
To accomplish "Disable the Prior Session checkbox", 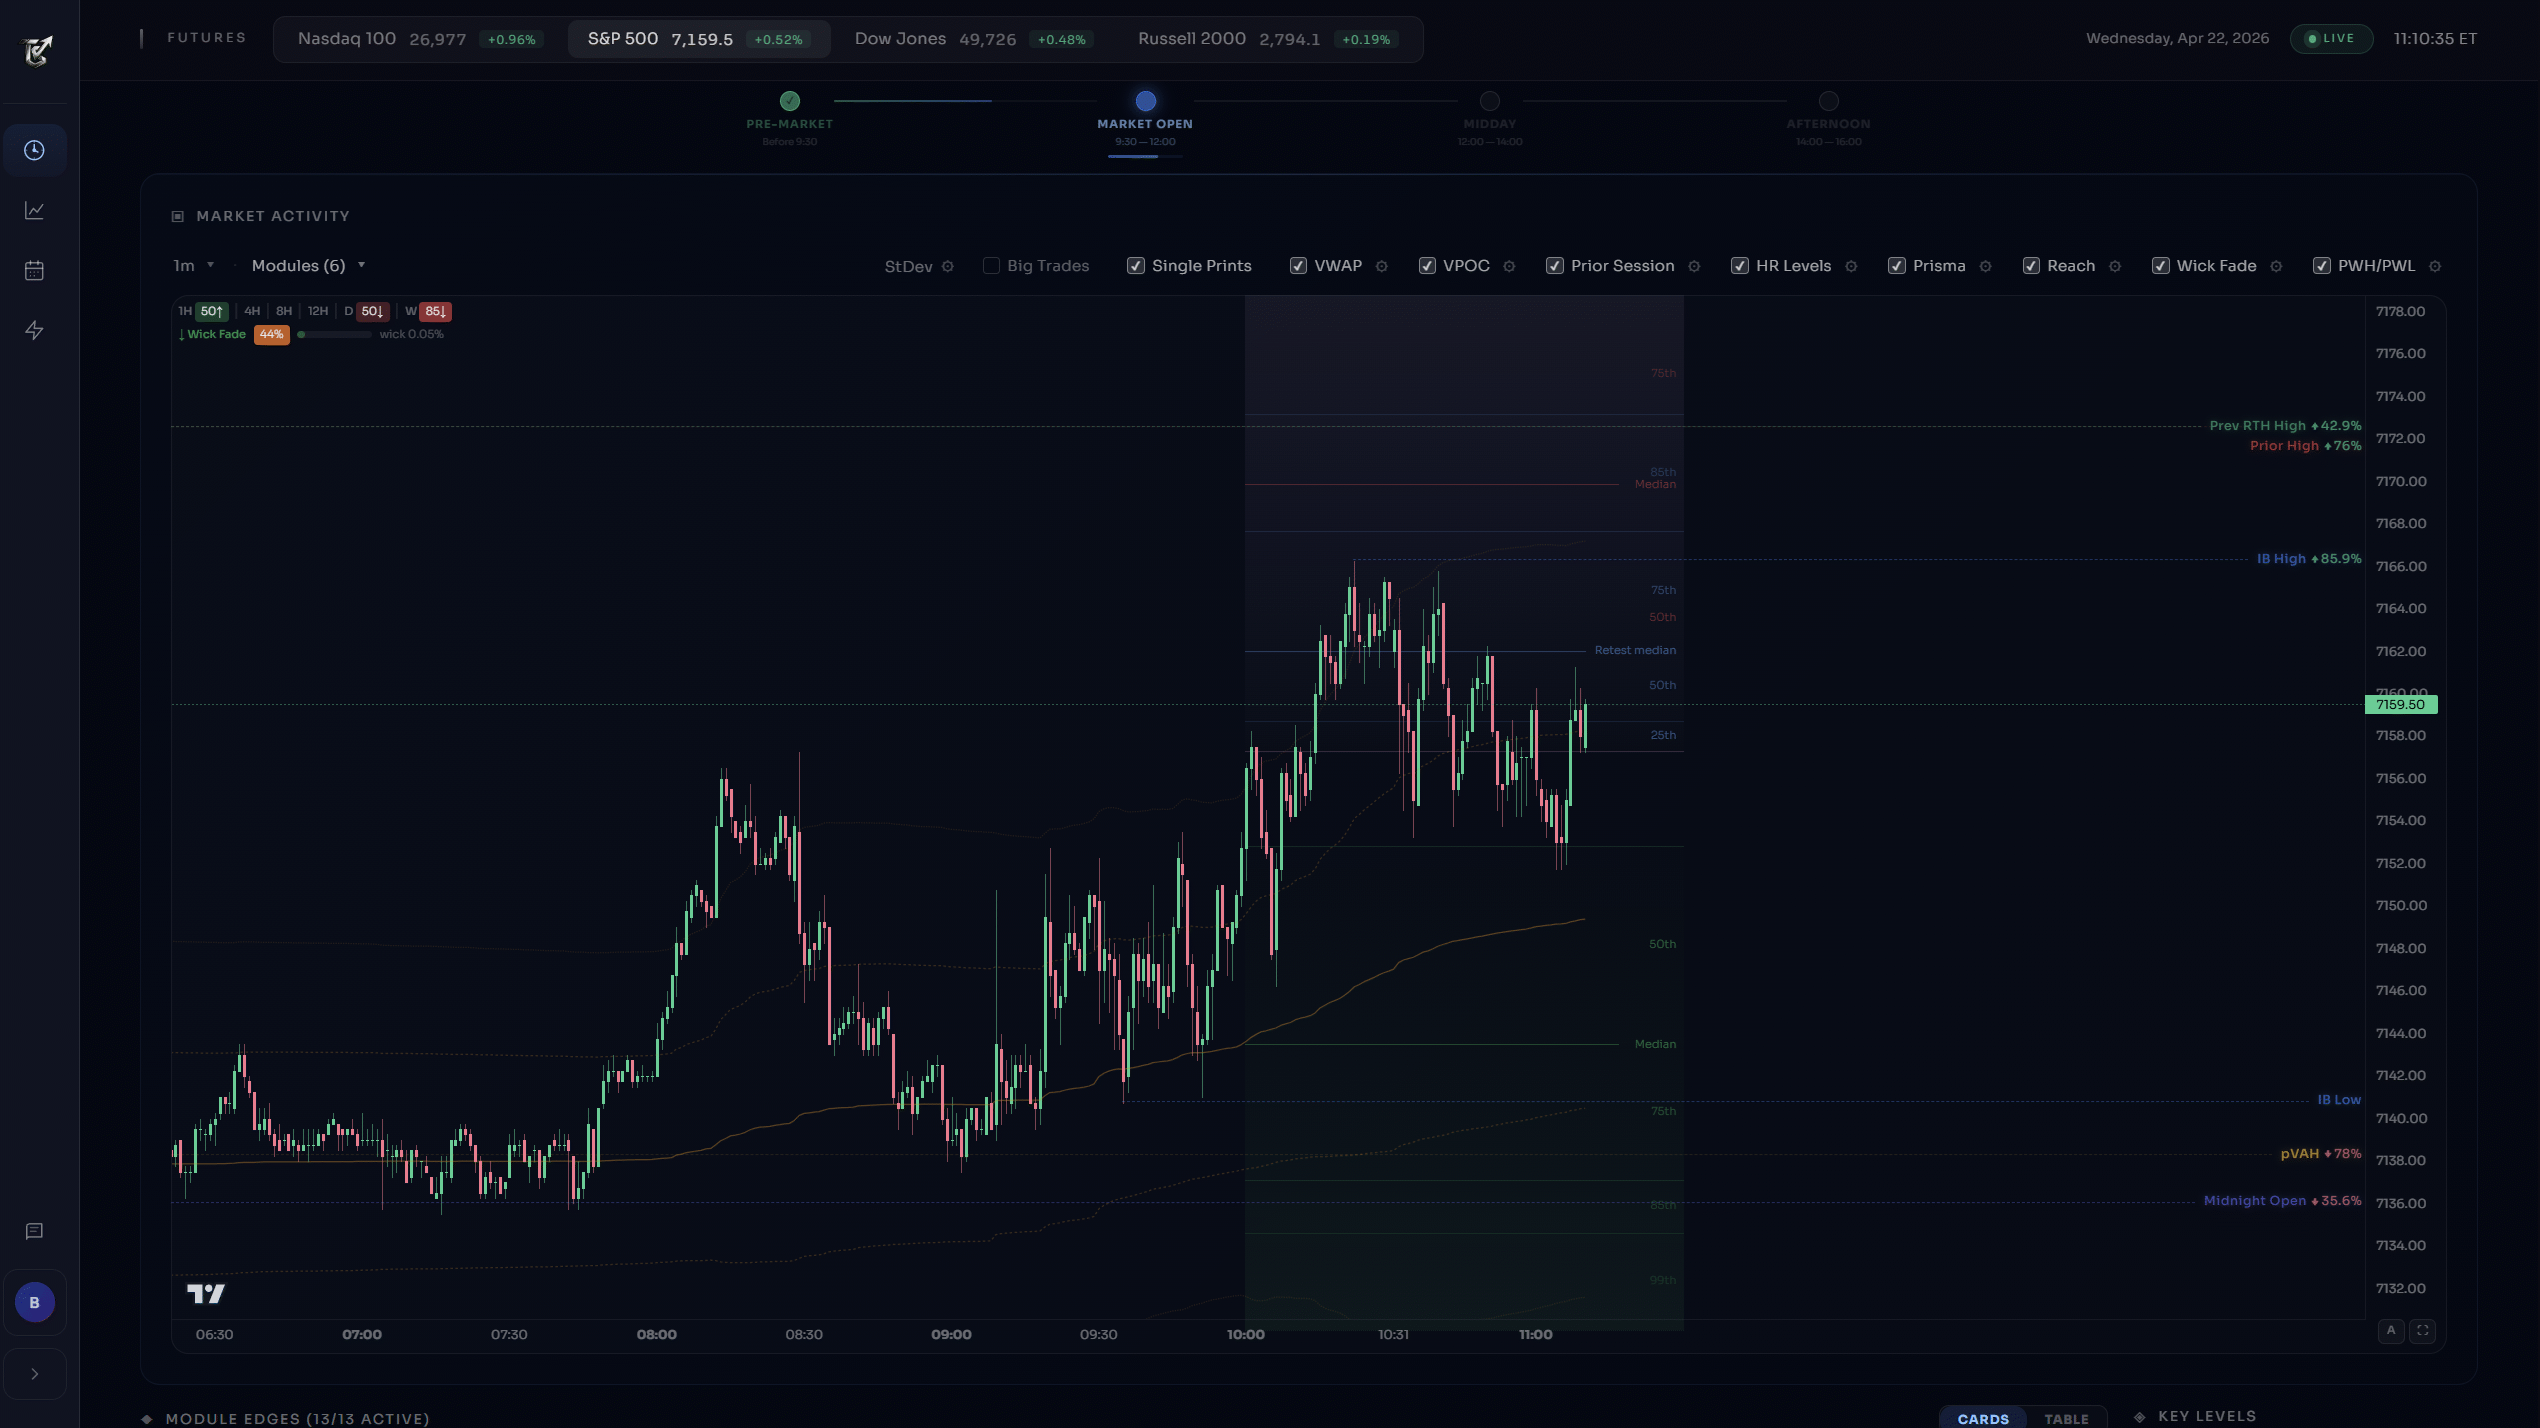I will 1554,266.
